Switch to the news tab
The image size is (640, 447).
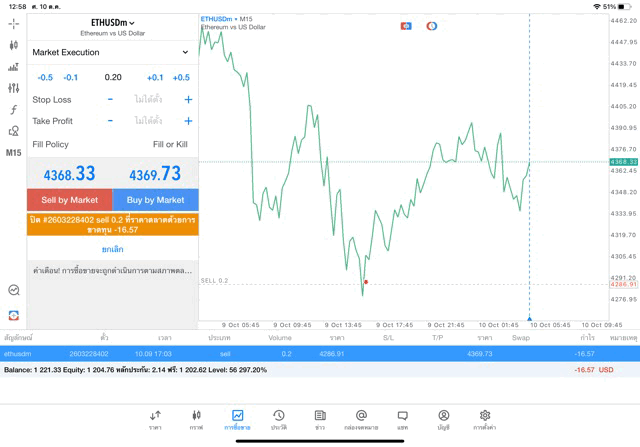pos(320,419)
